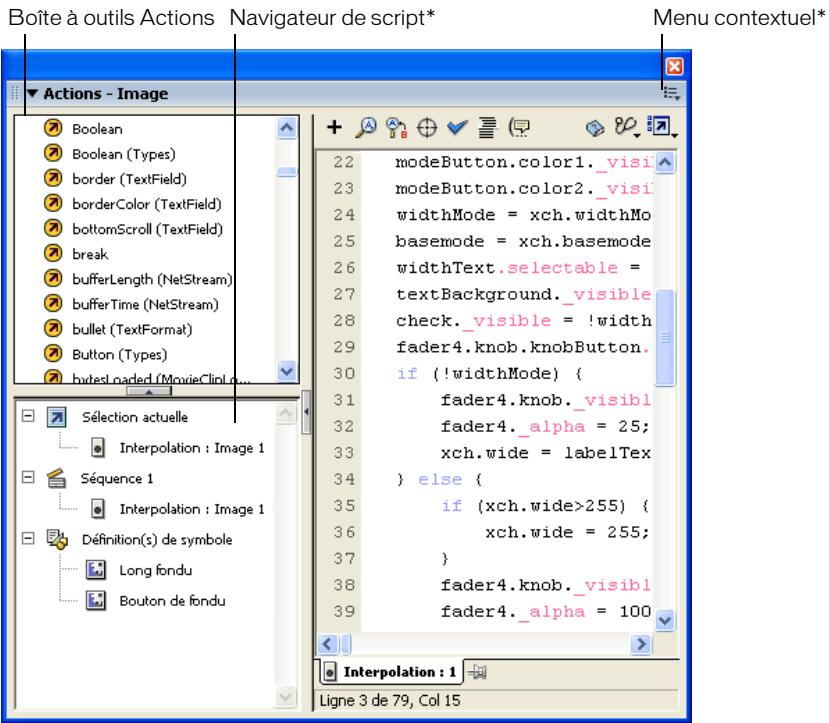Open the Replace tool icon

397,127
